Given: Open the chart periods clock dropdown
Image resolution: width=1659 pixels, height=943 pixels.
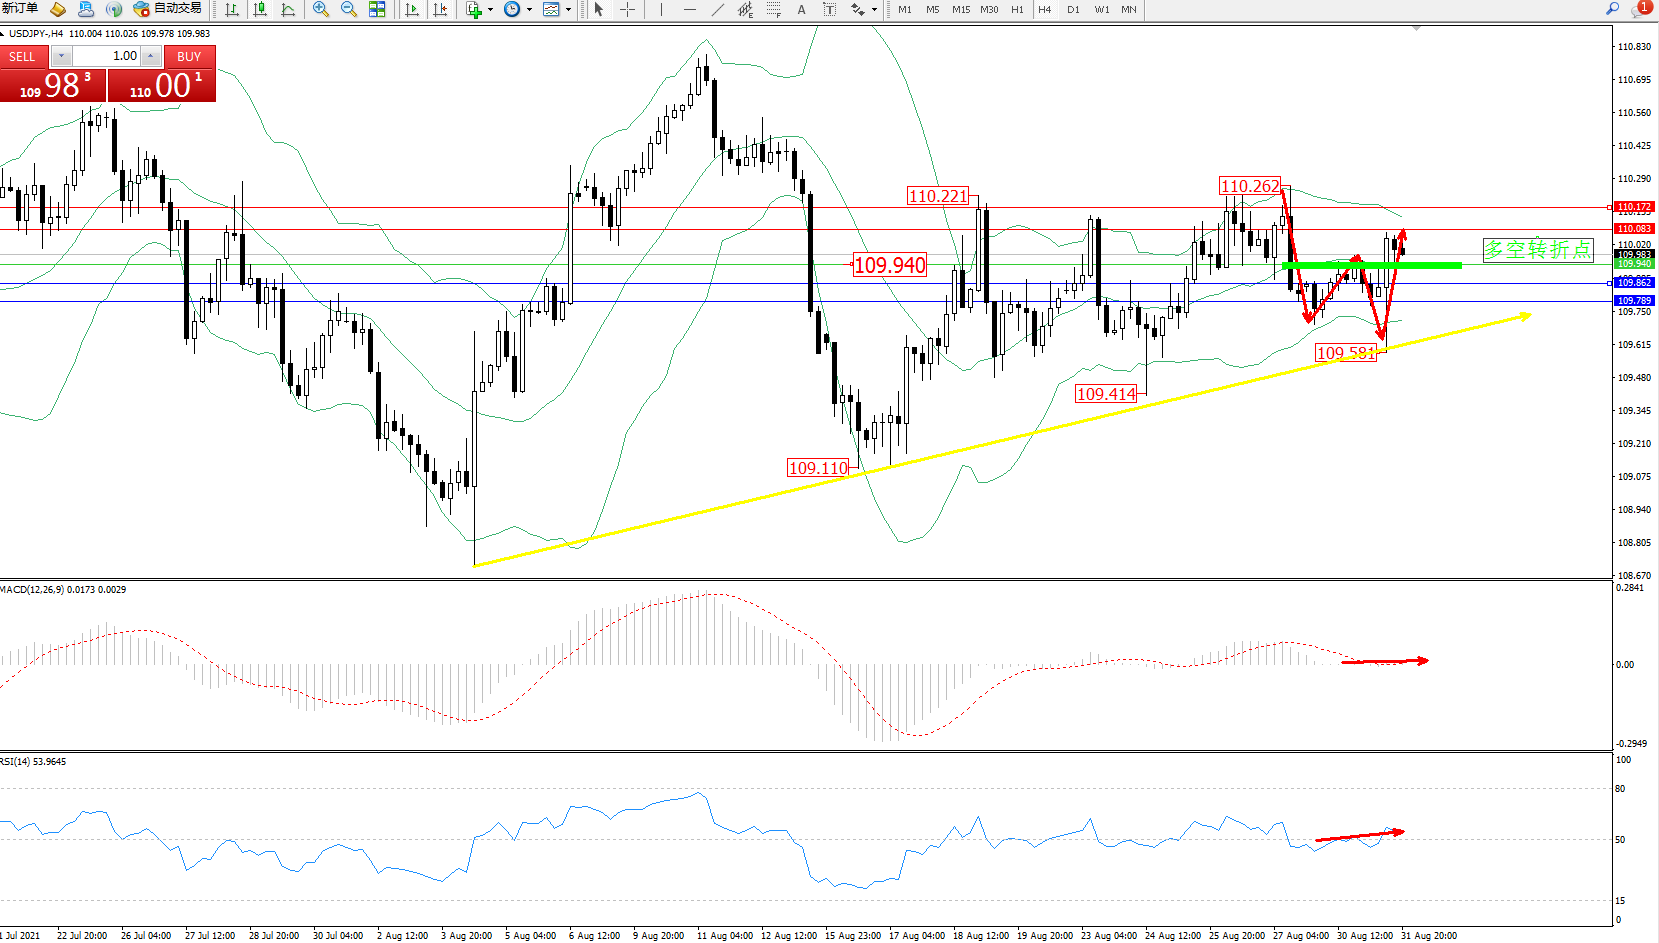Looking at the screenshot, I should pos(529,9).
